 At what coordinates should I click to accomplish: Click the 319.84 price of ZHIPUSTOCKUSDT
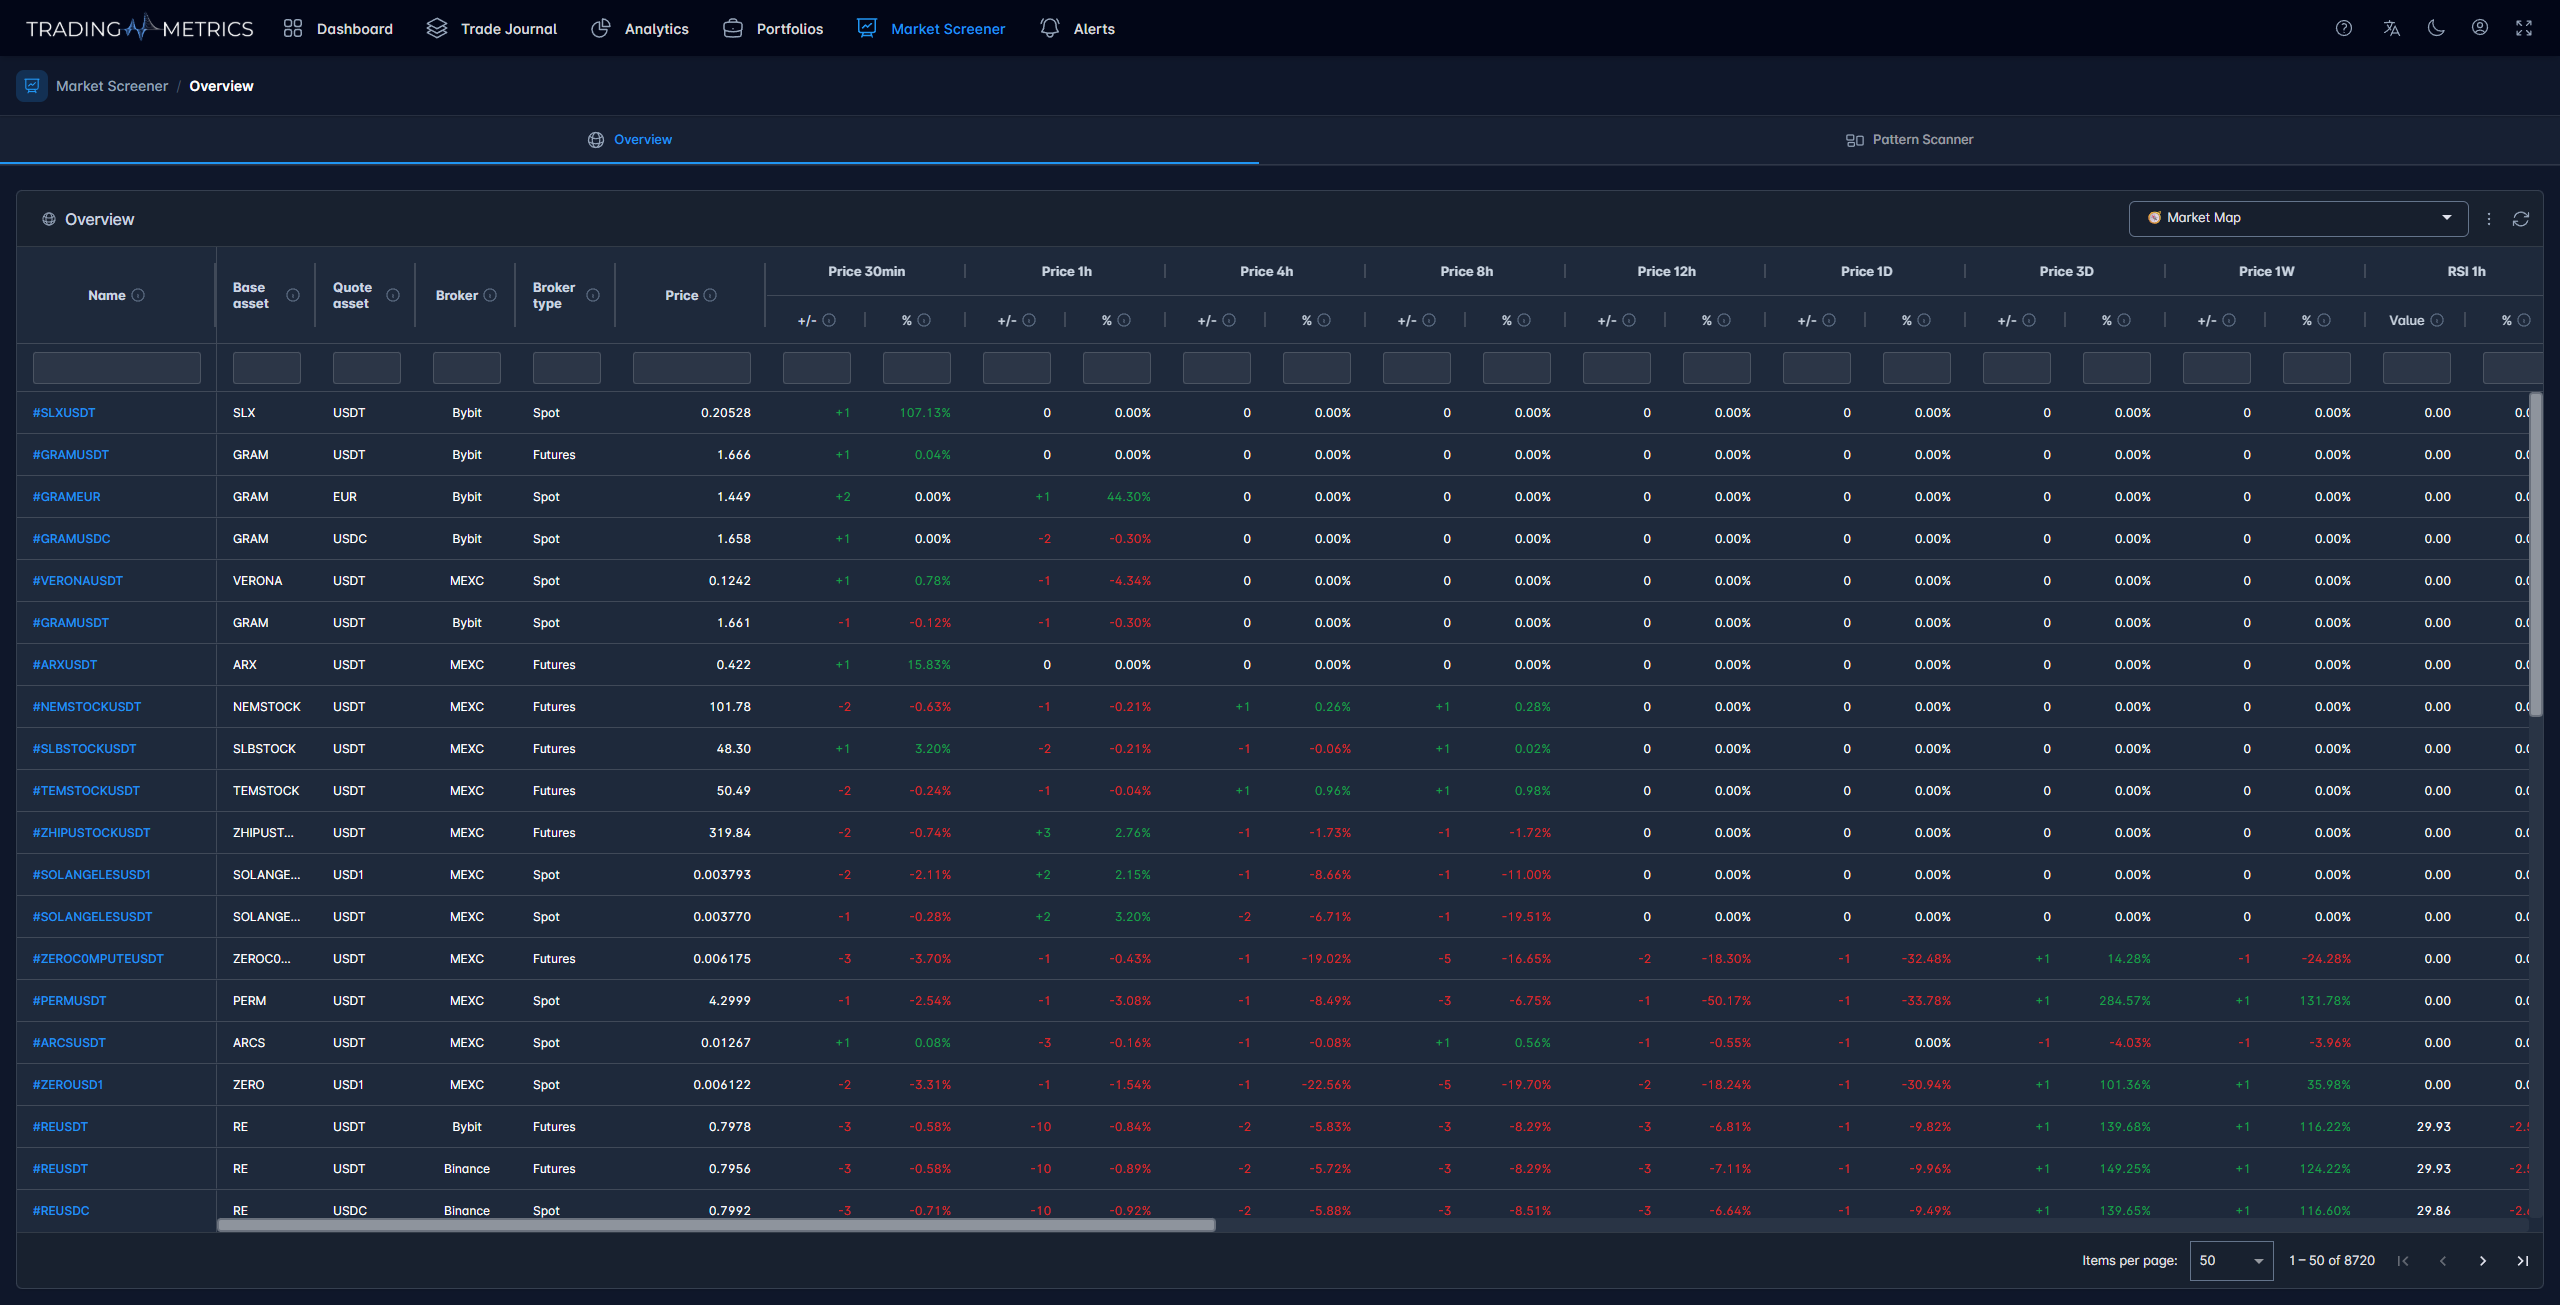[x=730, y=833]
